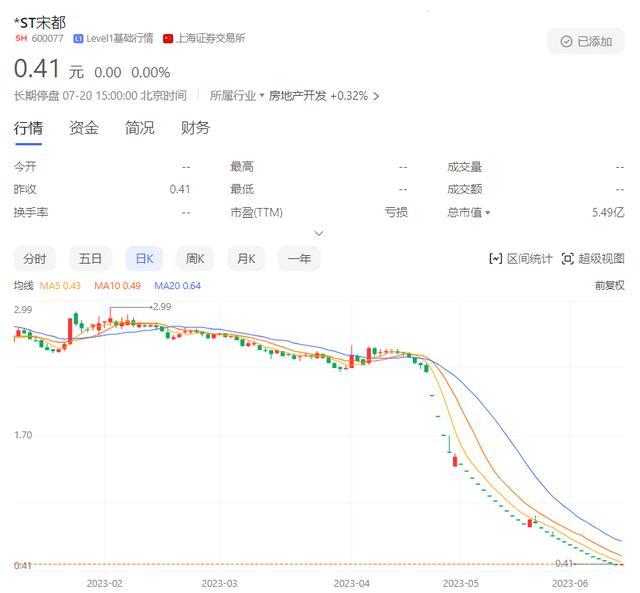Select the 周K chart period
Viewport: 640px width, 593px height.
(195, 259)
